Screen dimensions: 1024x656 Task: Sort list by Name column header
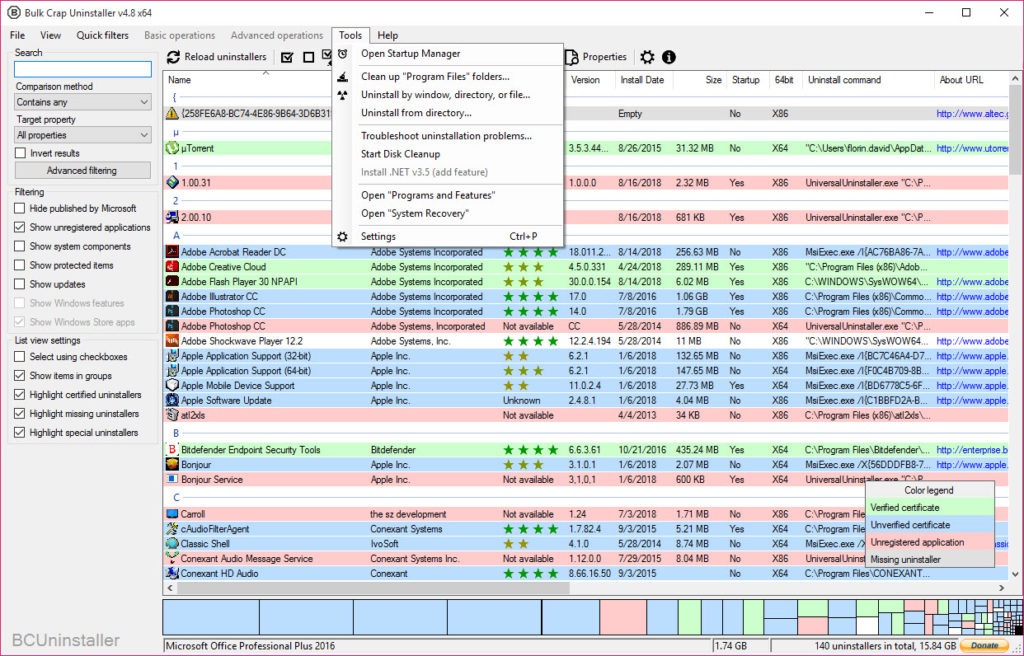(x=180, y=80)
